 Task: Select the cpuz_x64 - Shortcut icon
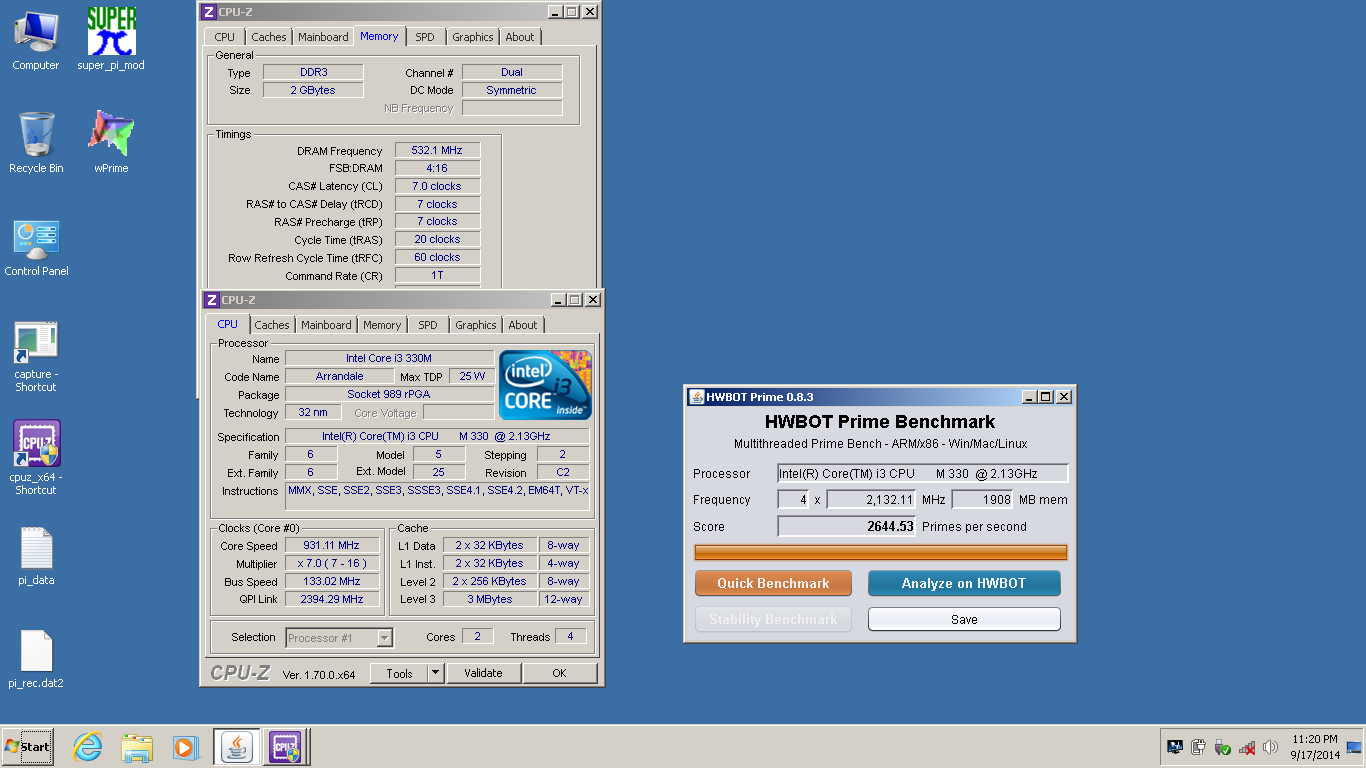(36, 458)
